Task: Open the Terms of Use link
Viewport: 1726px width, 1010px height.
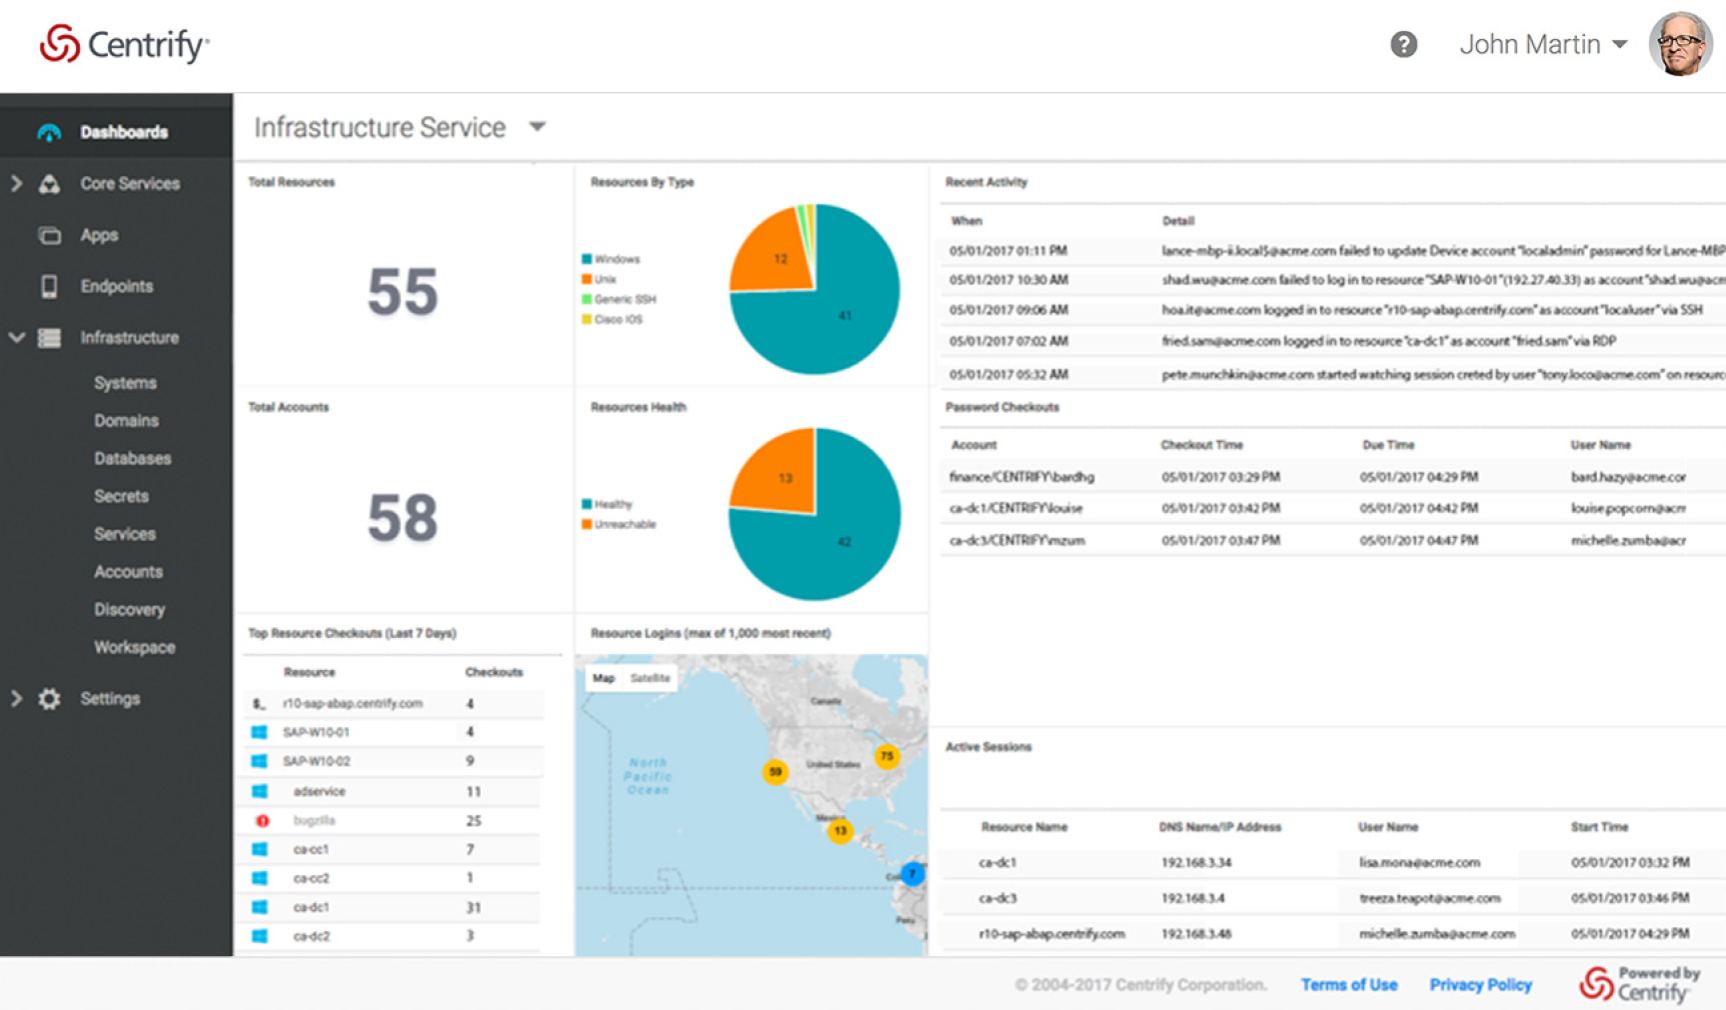Action: (1349, 985)
